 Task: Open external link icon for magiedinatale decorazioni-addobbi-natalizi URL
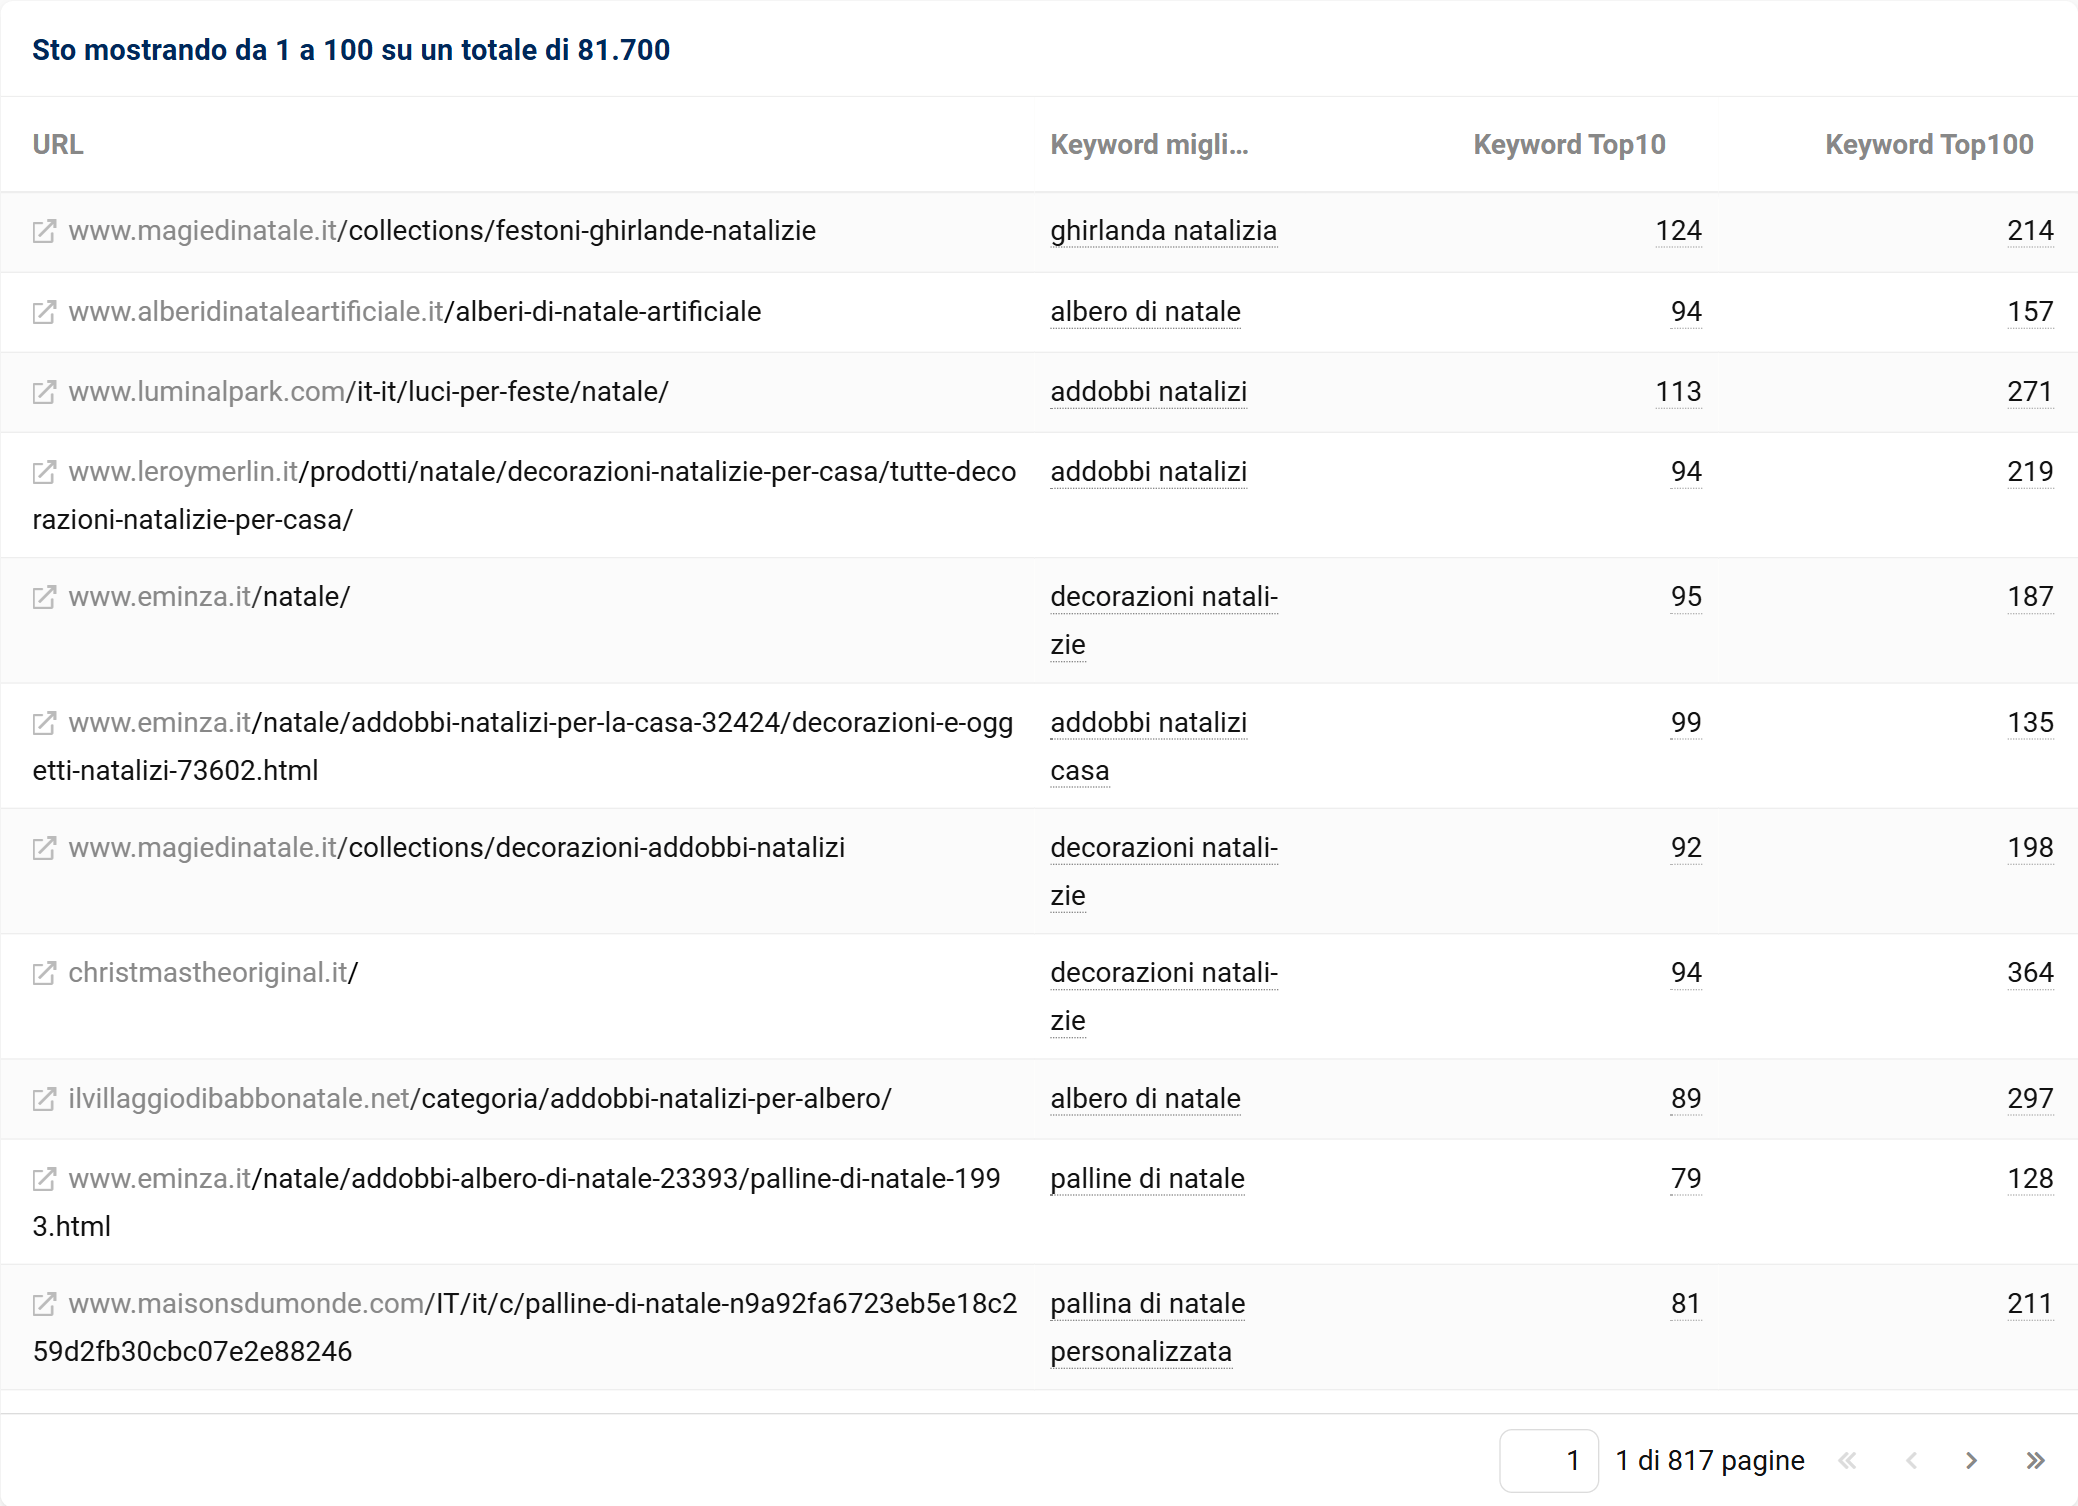coord(44,849)
